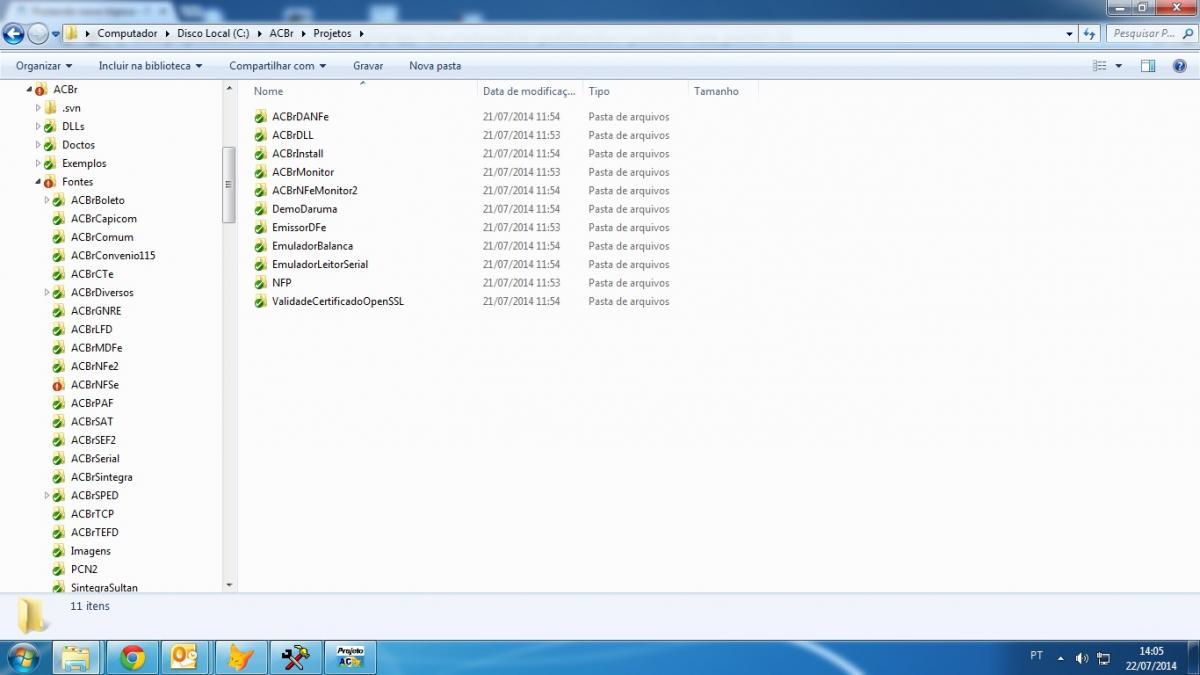This screenshot has width=1200, height=675.
Task: Create a Nova pasta
Action: [x=435, y=66]
